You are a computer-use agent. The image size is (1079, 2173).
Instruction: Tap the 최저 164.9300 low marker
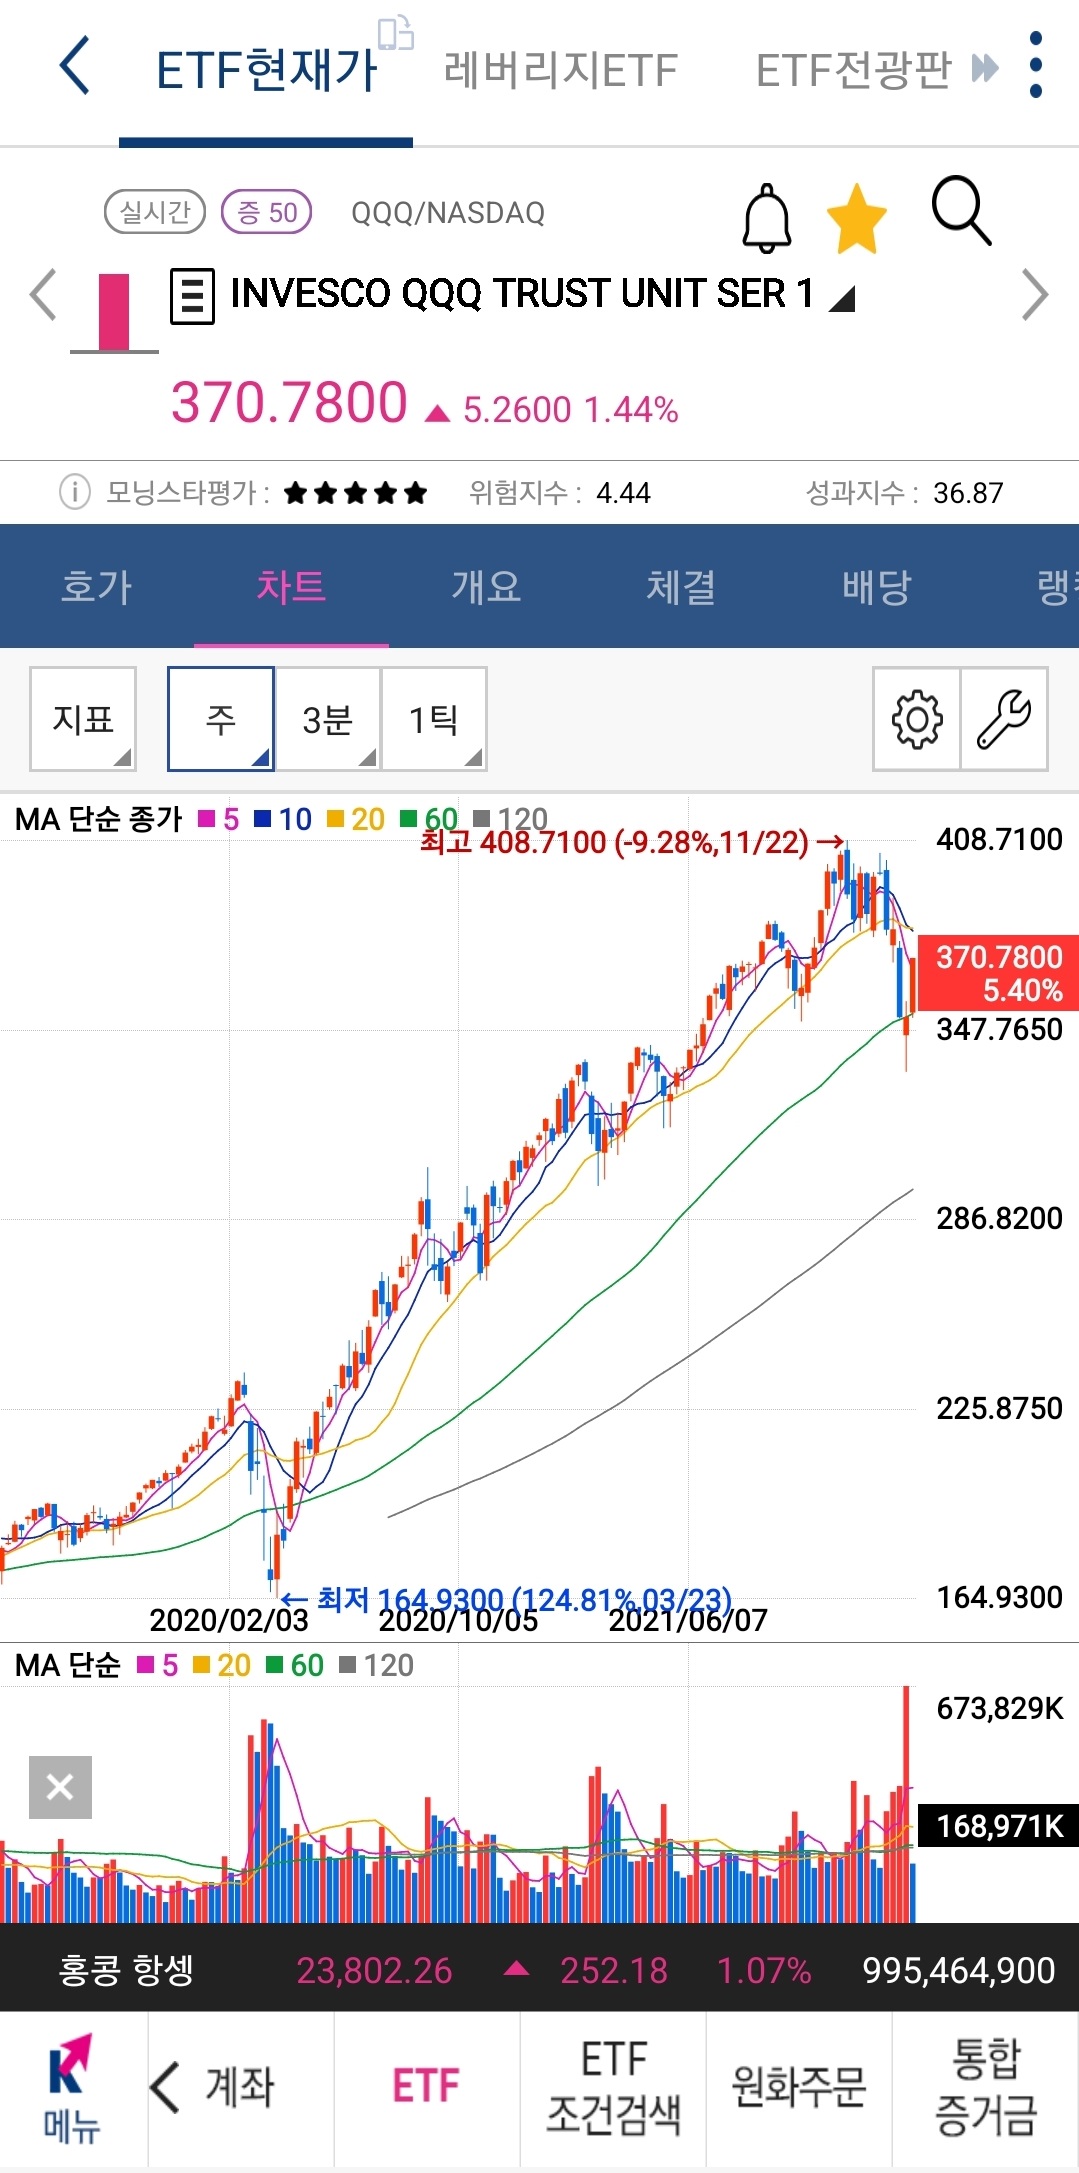click(x=507, y=1600)
